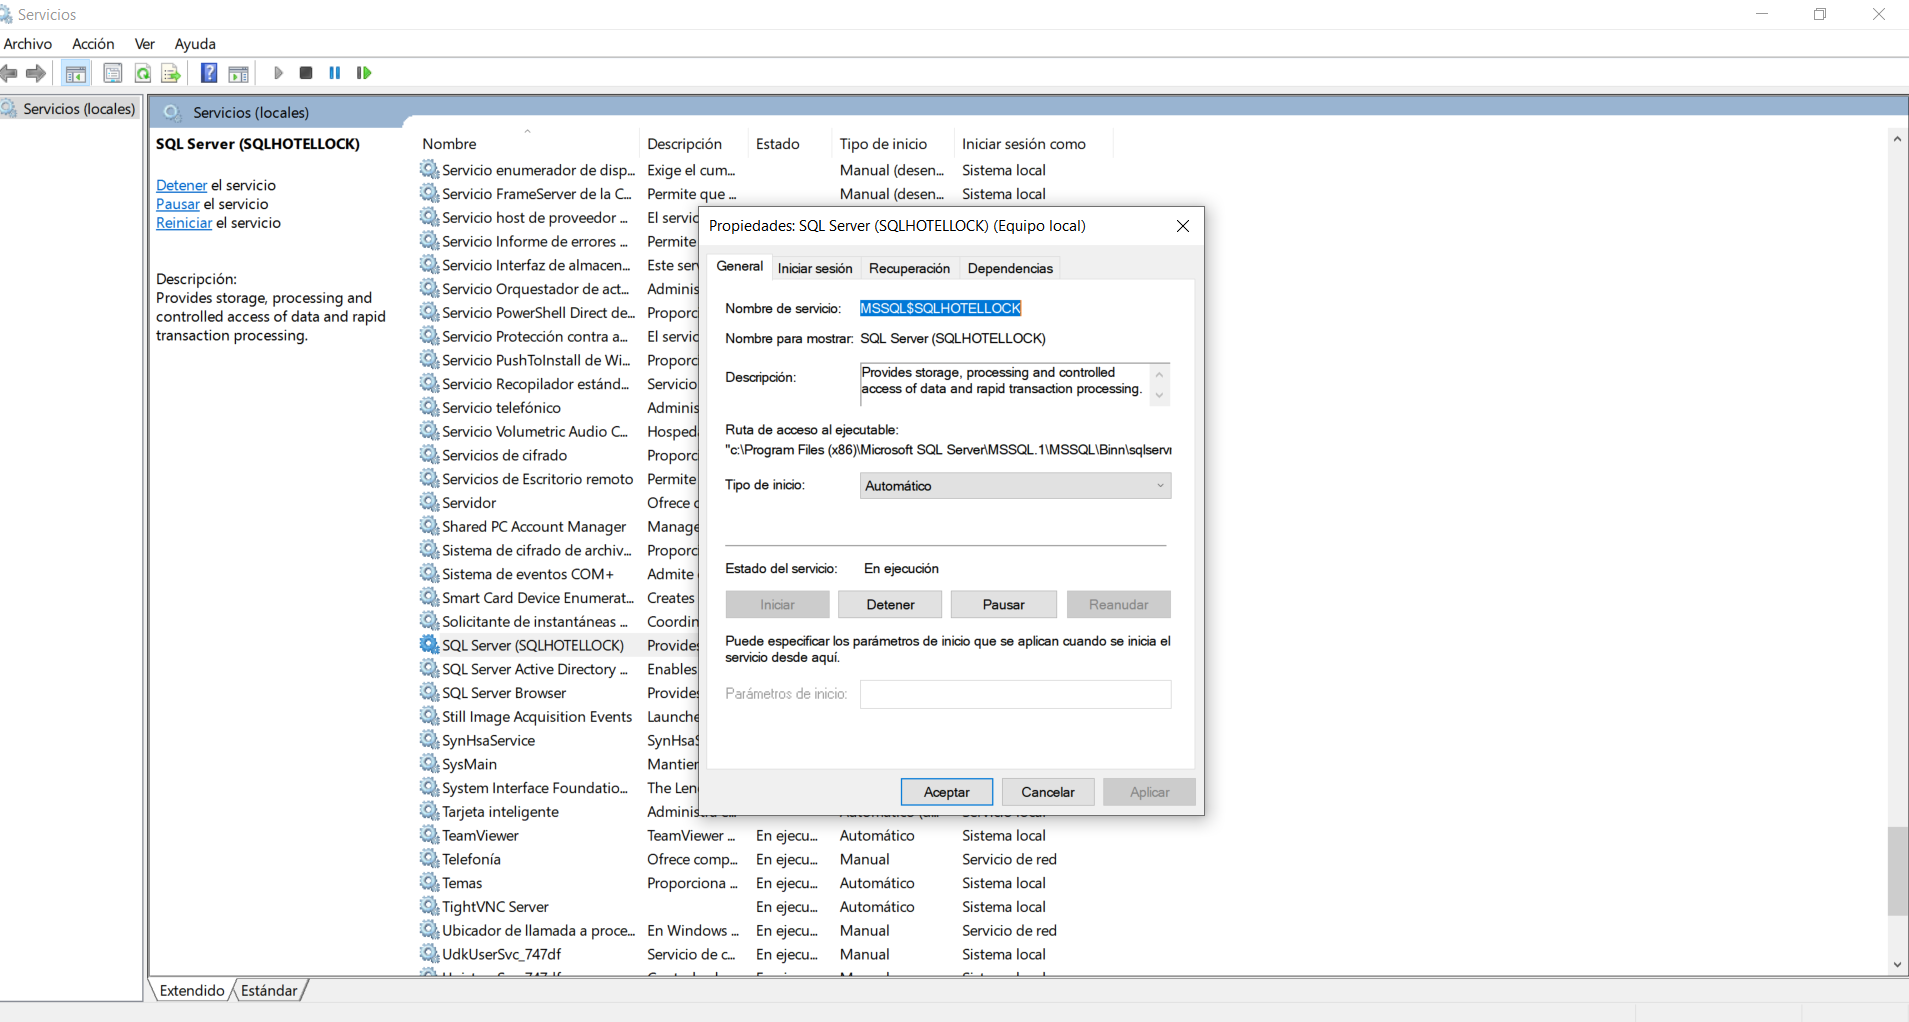Screen dimensions: 1909x1022
Task: Click the Restart Service toolbar icon
Action: 364,73
